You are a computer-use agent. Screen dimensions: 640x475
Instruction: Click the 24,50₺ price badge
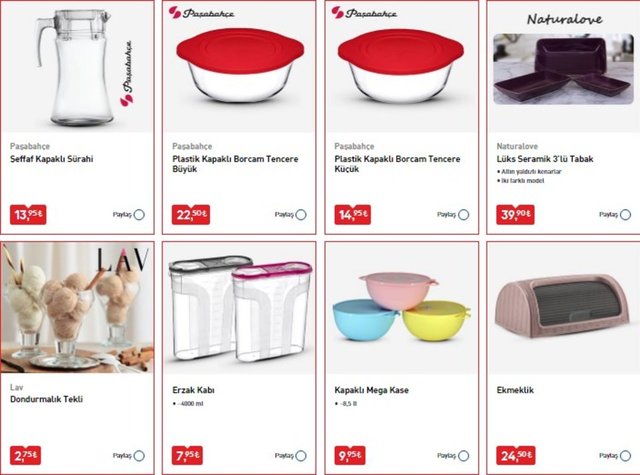point(516,455)
